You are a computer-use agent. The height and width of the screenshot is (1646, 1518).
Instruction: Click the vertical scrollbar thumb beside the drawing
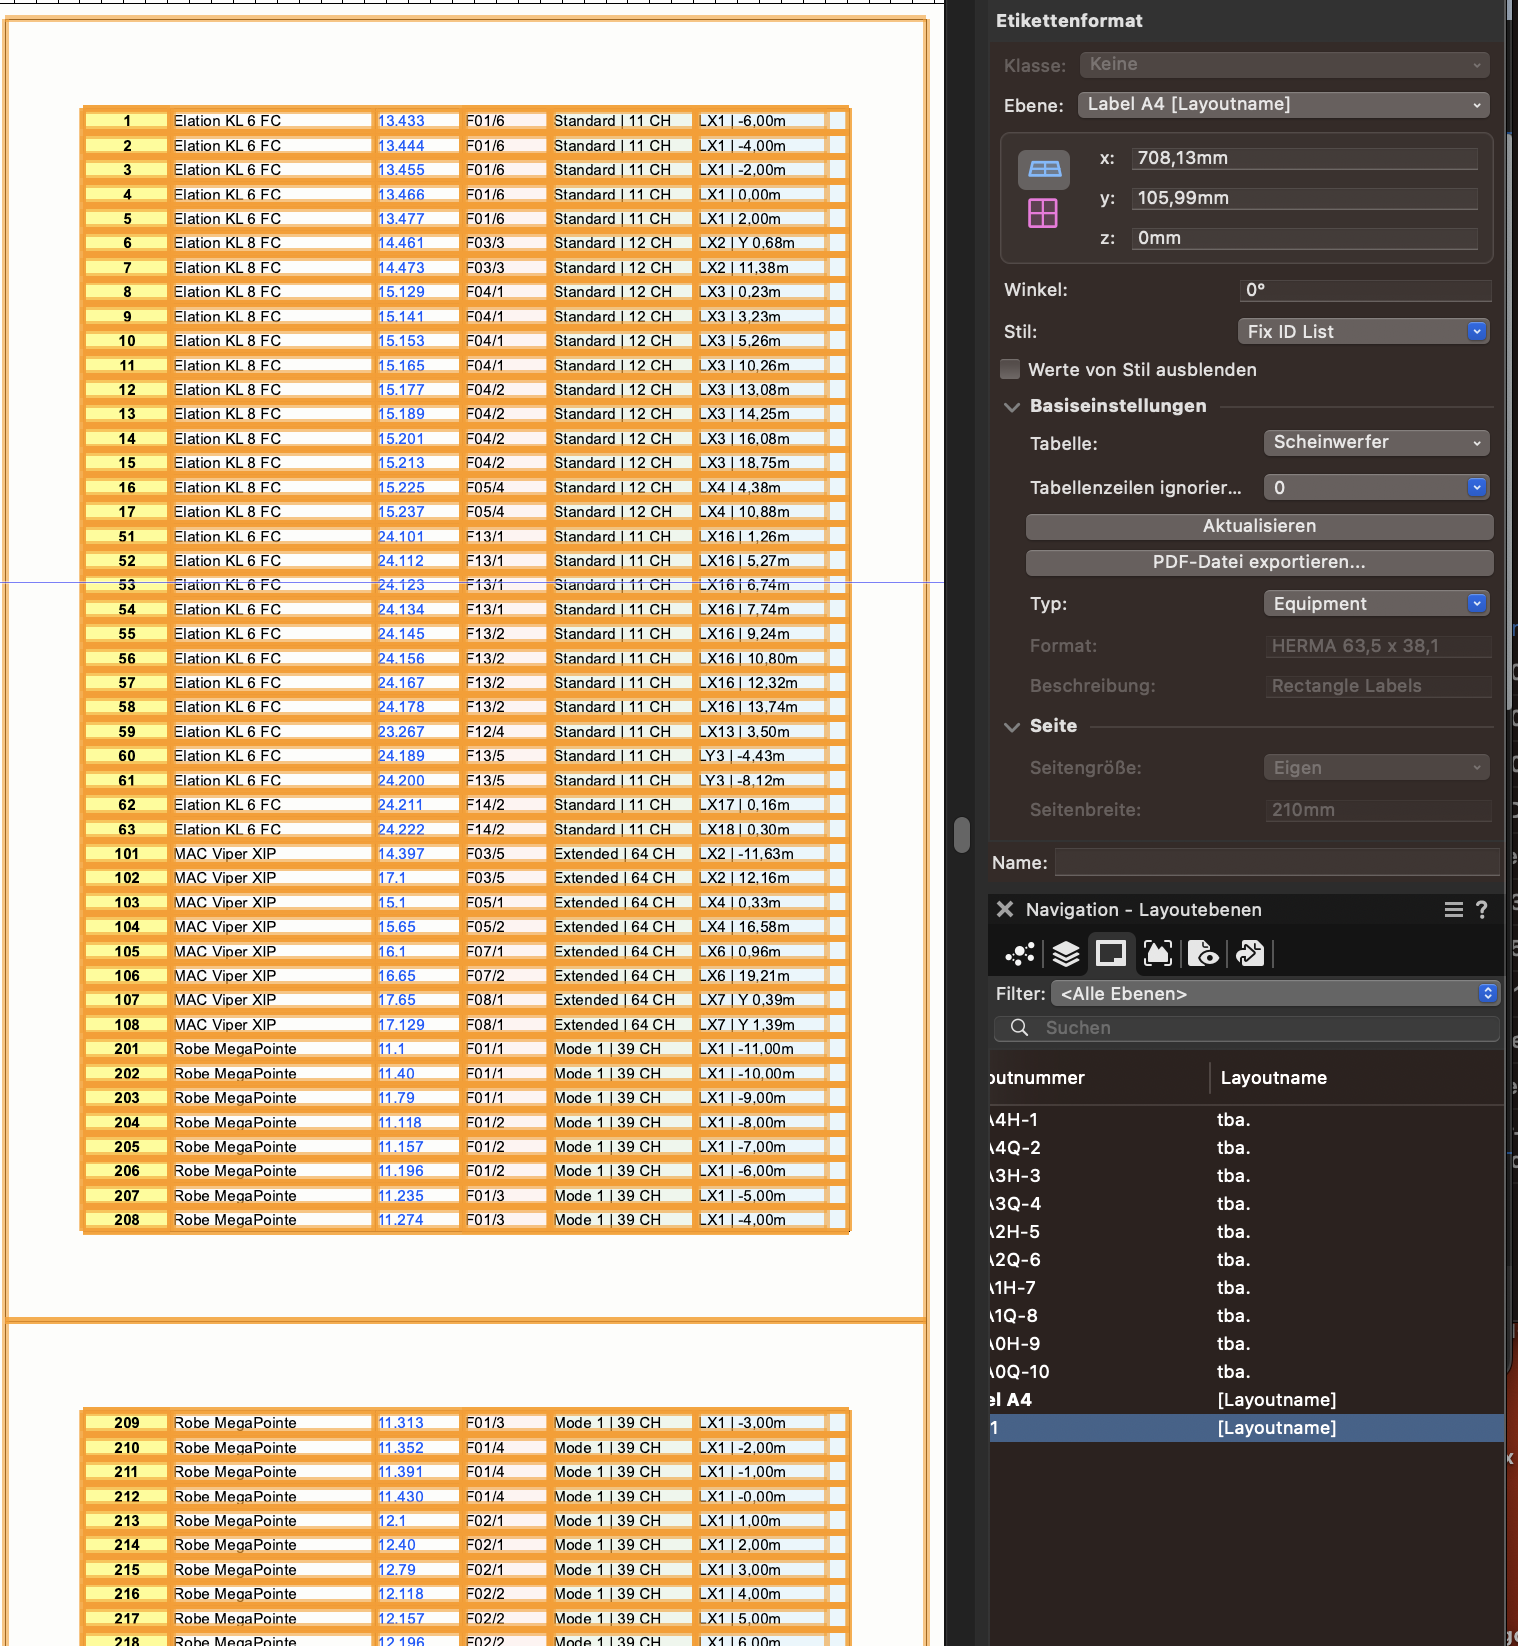962,834
